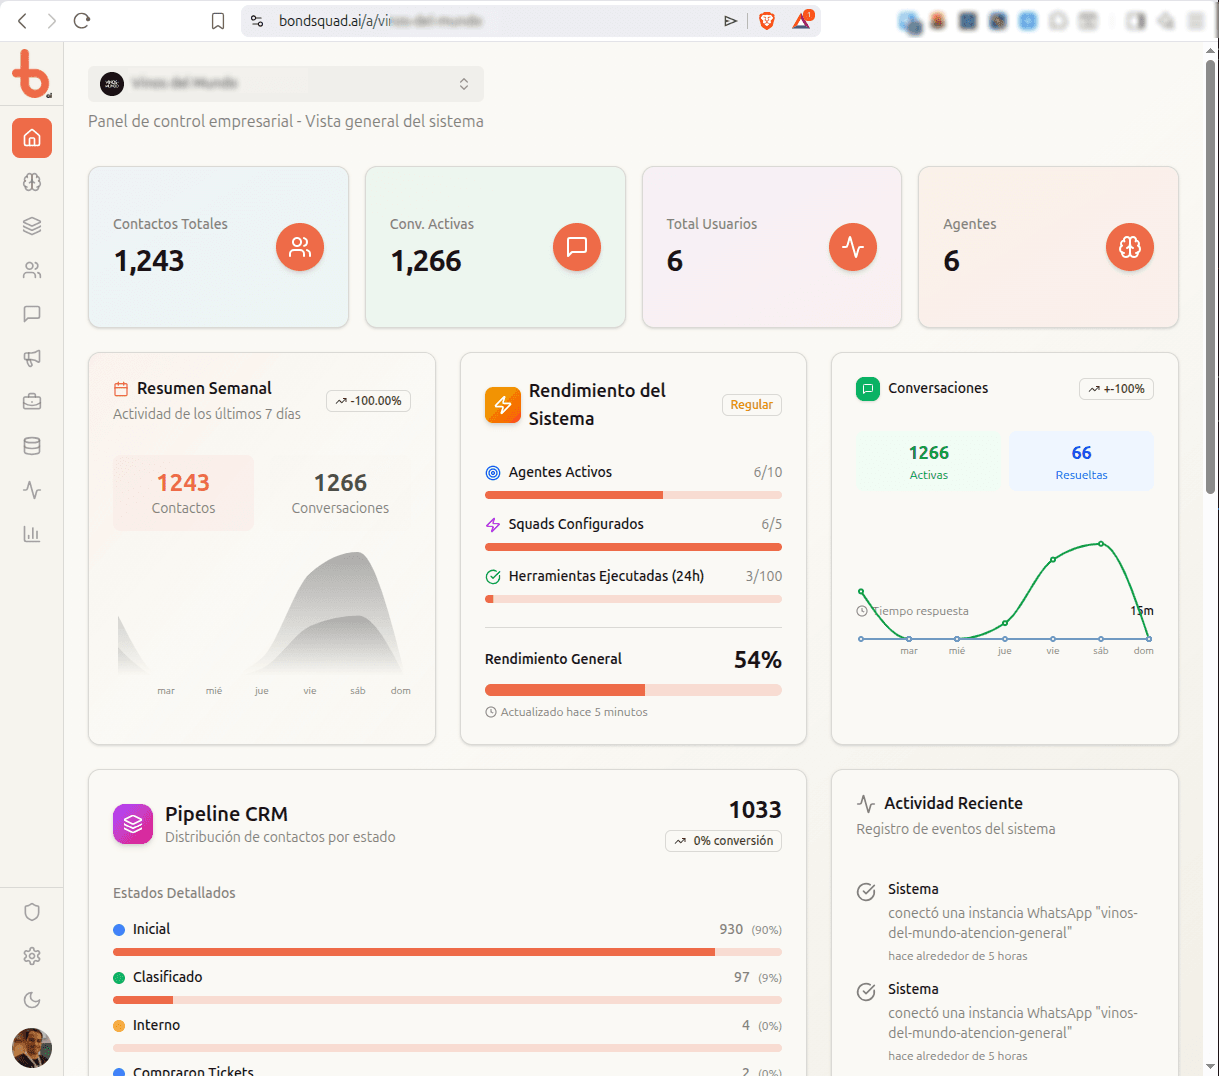Open the settings gear in sidebar
The image size is (1219, 1076).
pyautogui.click(x=32, y=956)
